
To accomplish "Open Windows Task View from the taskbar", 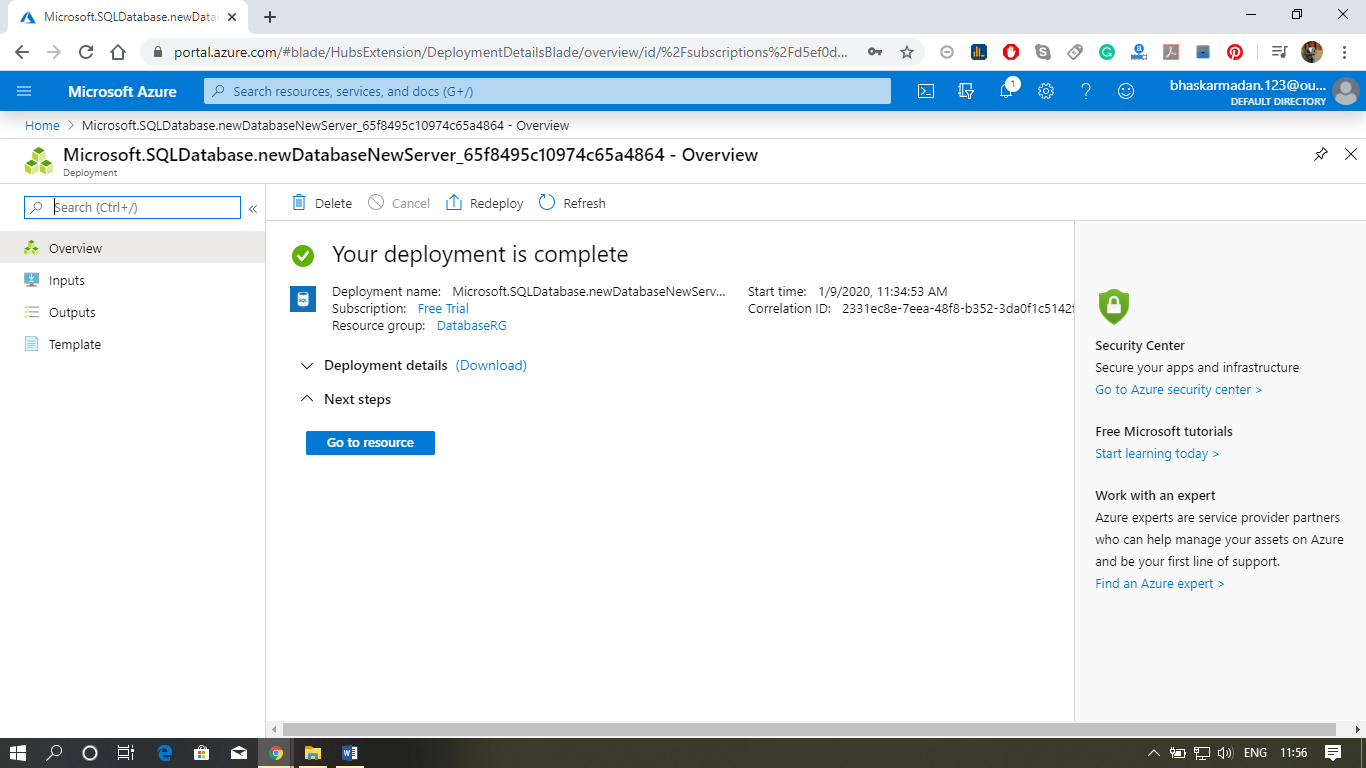I will point(126,753).
